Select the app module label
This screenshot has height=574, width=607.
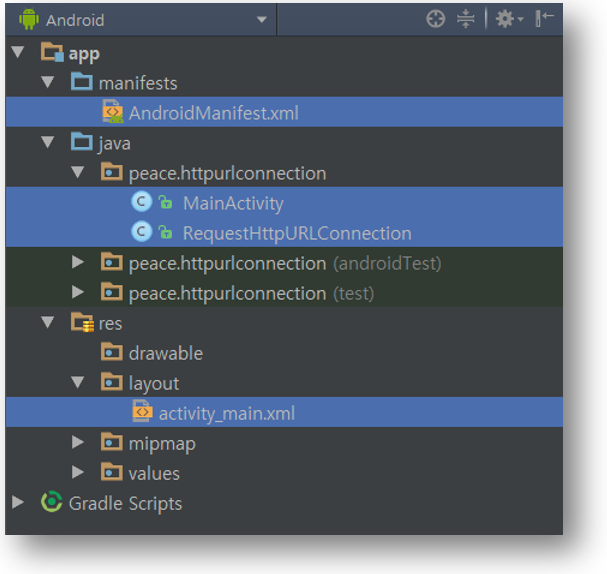tap(84, 54)
